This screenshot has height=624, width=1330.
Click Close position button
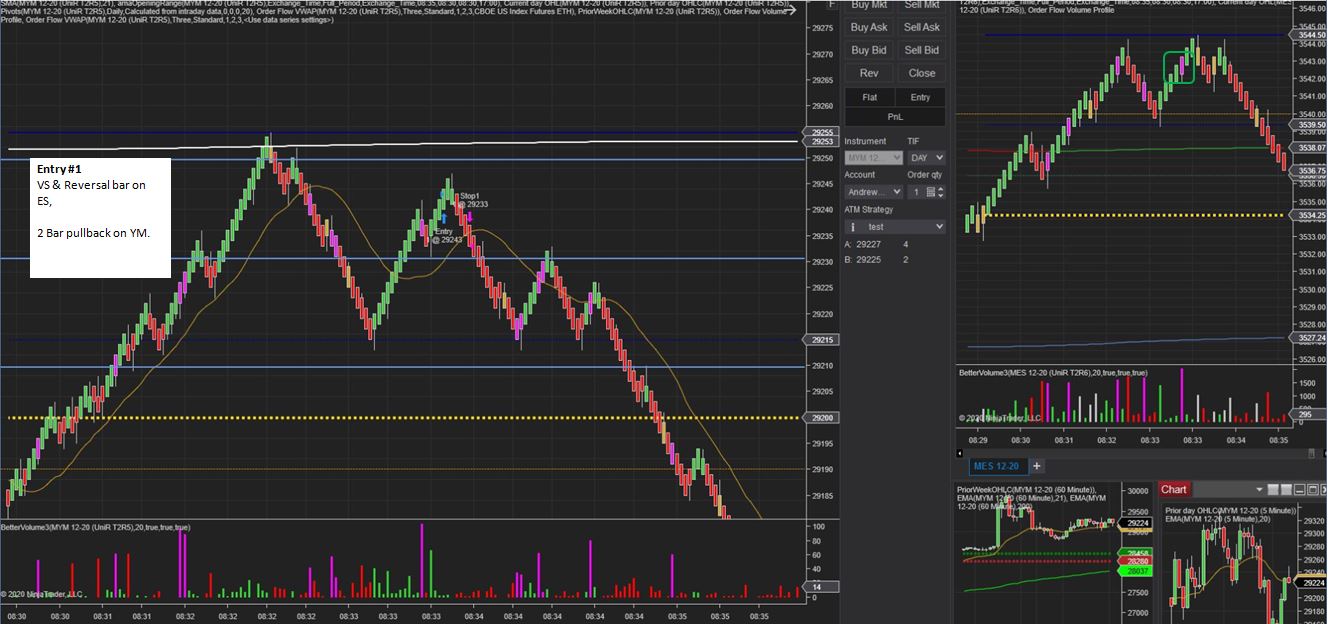pyautogui.click(x=922, y=73)
